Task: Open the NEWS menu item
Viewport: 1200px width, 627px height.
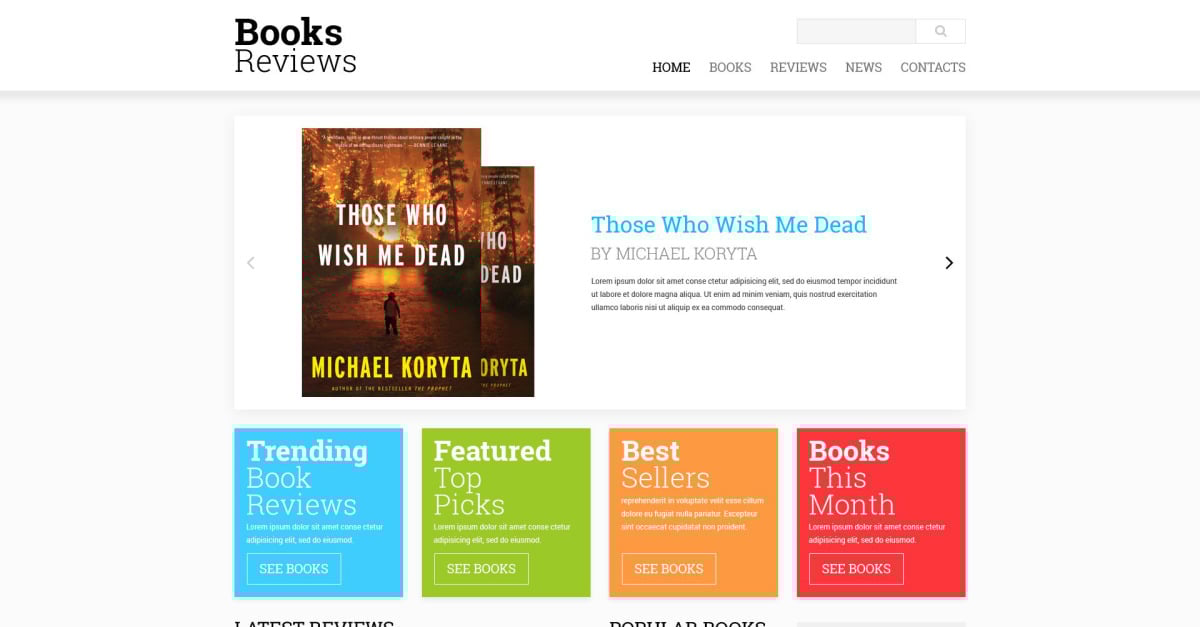Action: click(x=863, y=67)
